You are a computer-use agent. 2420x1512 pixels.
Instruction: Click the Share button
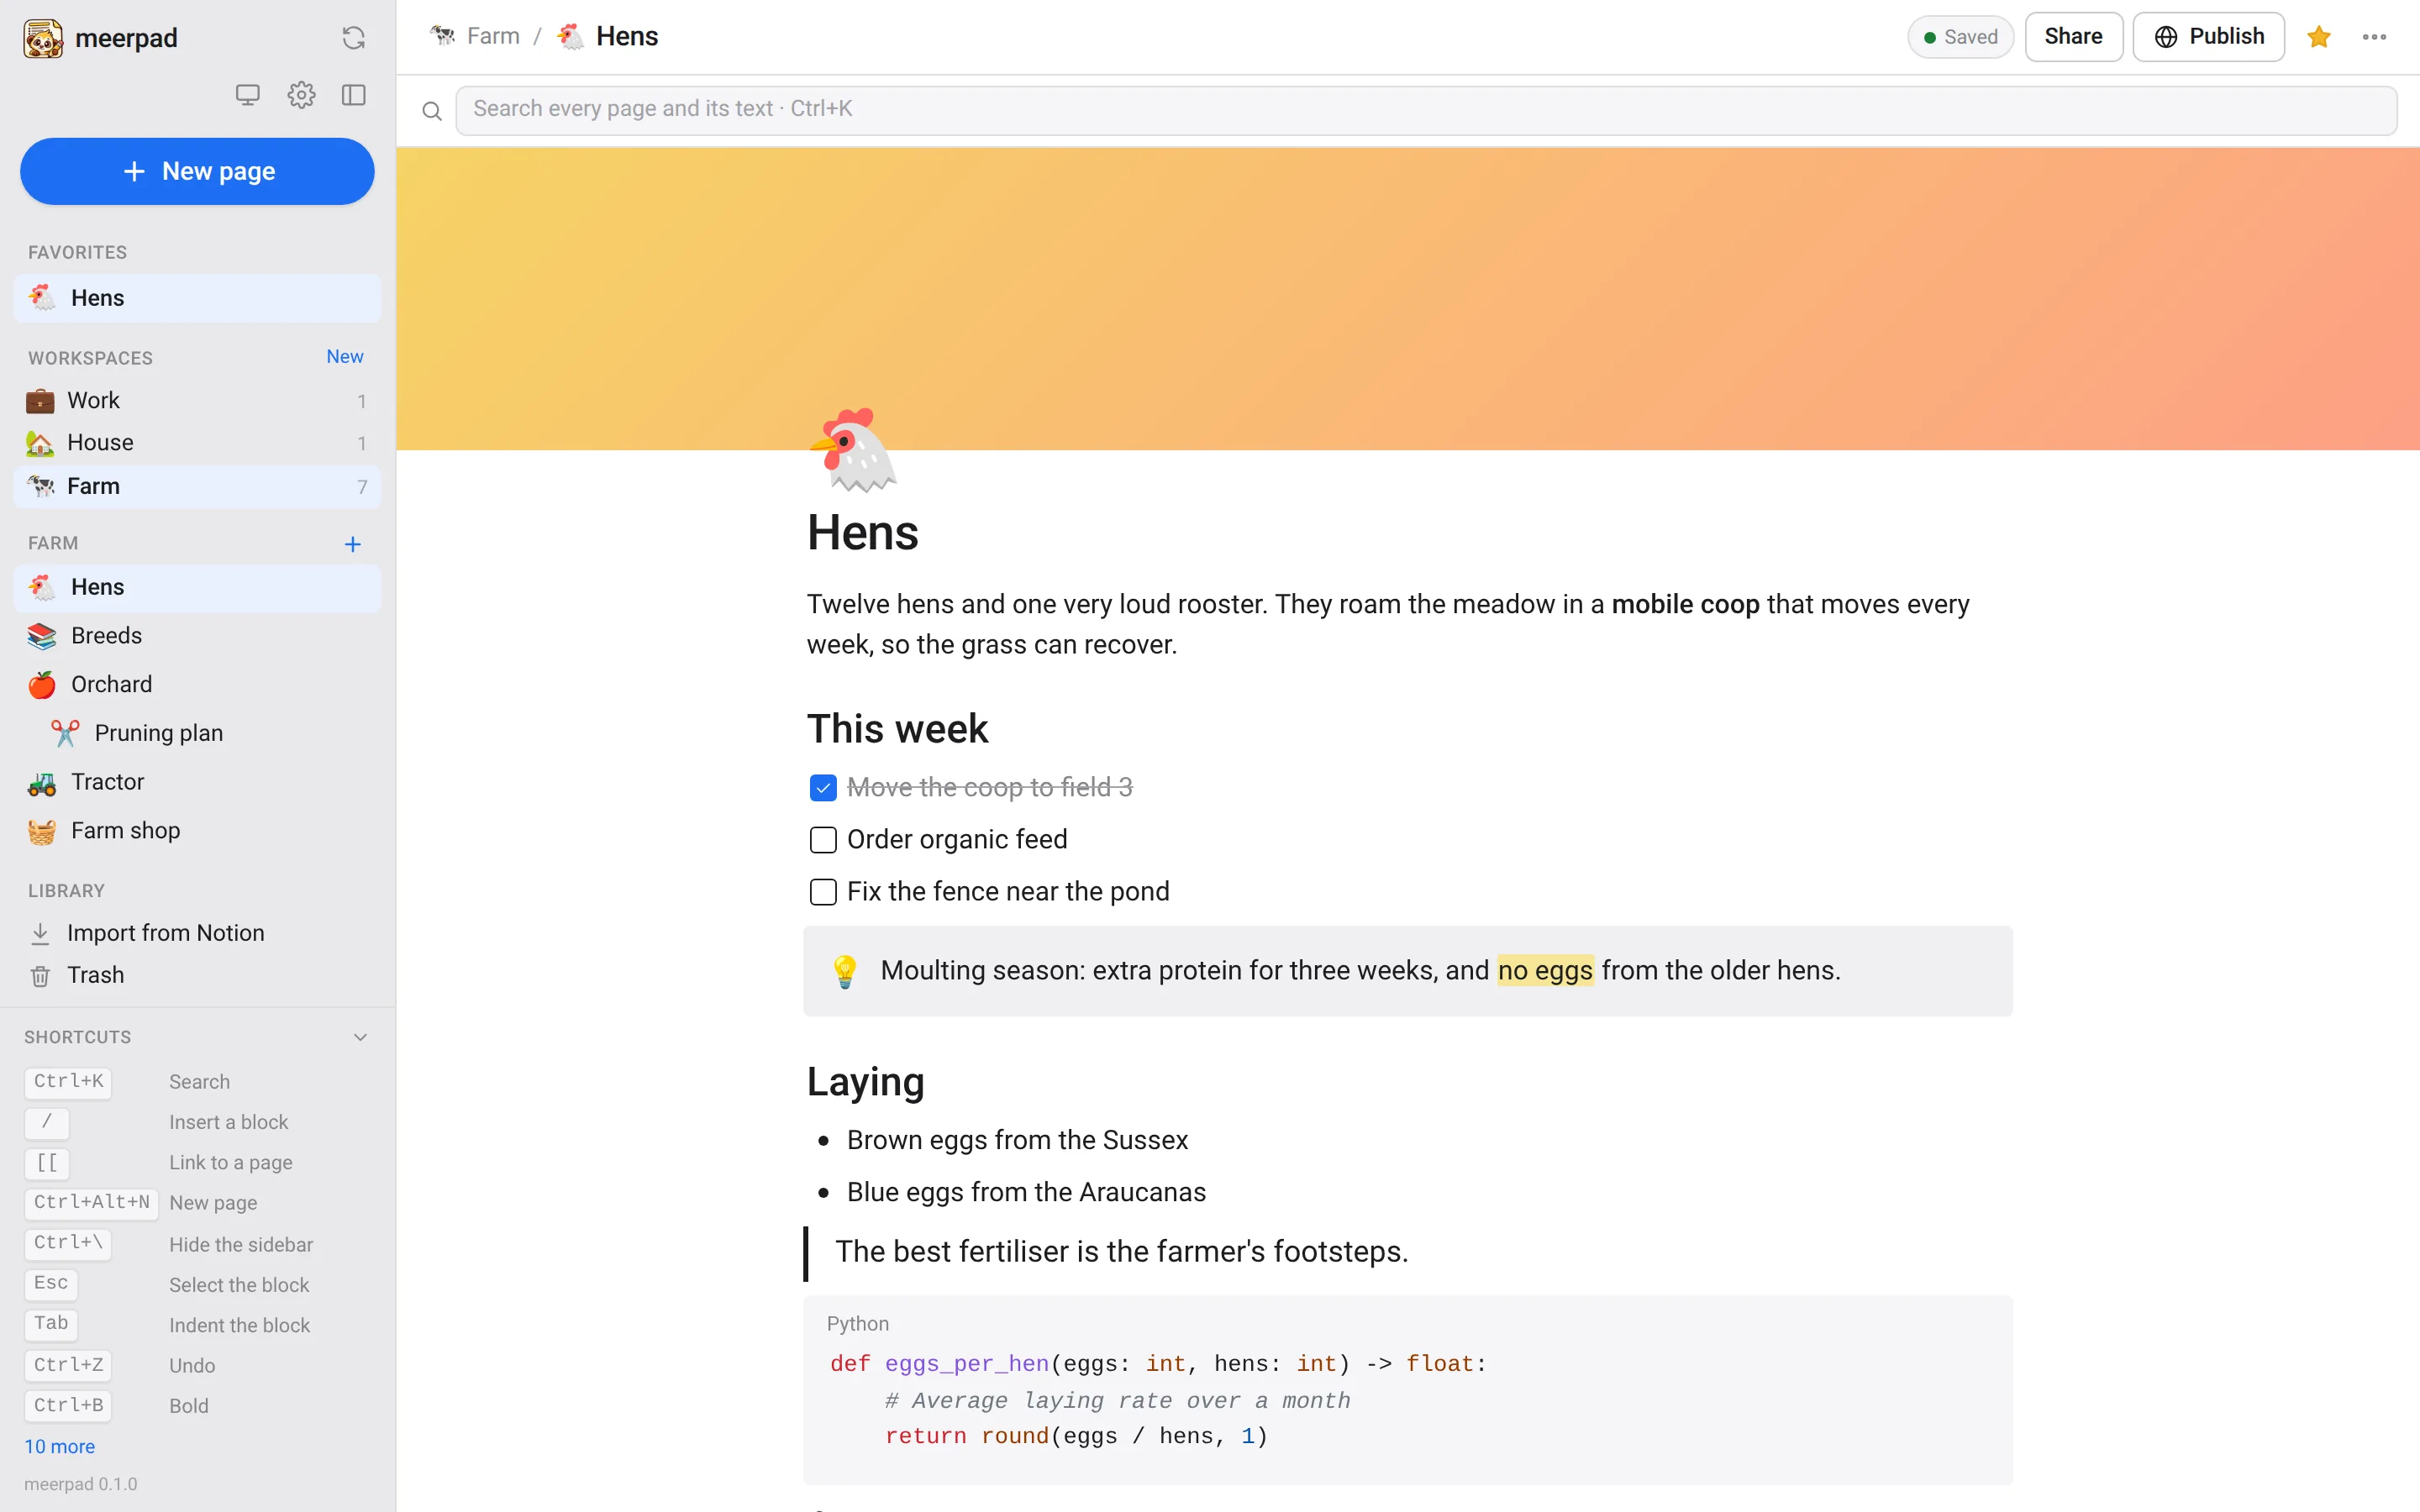(2073, 37)
